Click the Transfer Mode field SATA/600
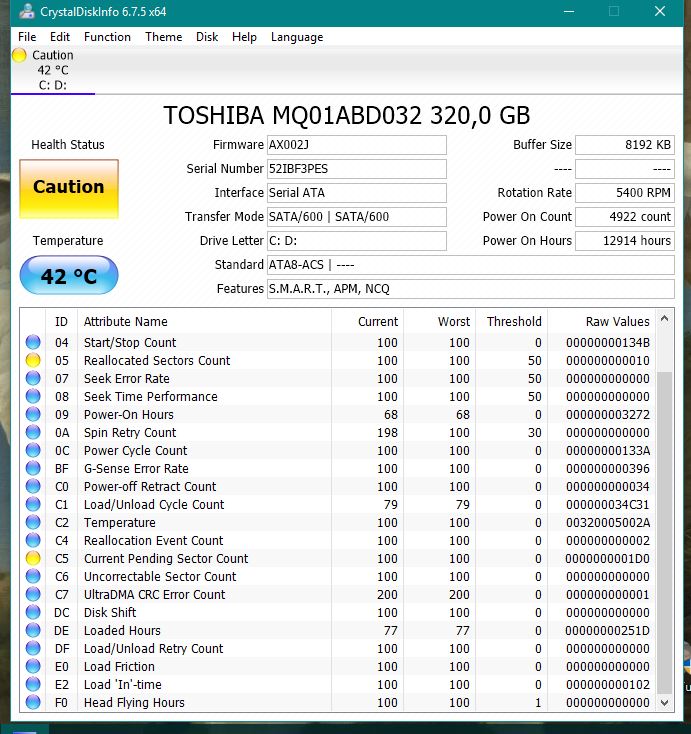The image size is (691, 734). [356, 217]
